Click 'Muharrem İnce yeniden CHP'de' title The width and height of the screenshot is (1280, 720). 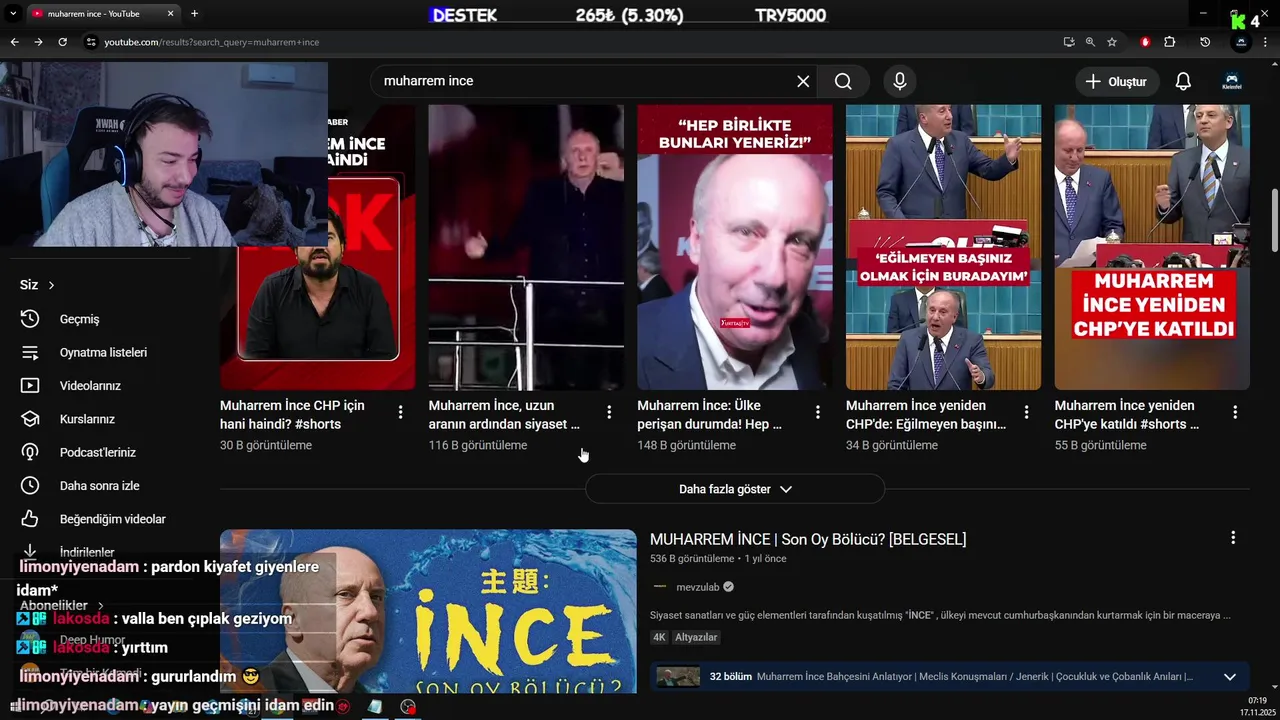(x=926, y=415)
